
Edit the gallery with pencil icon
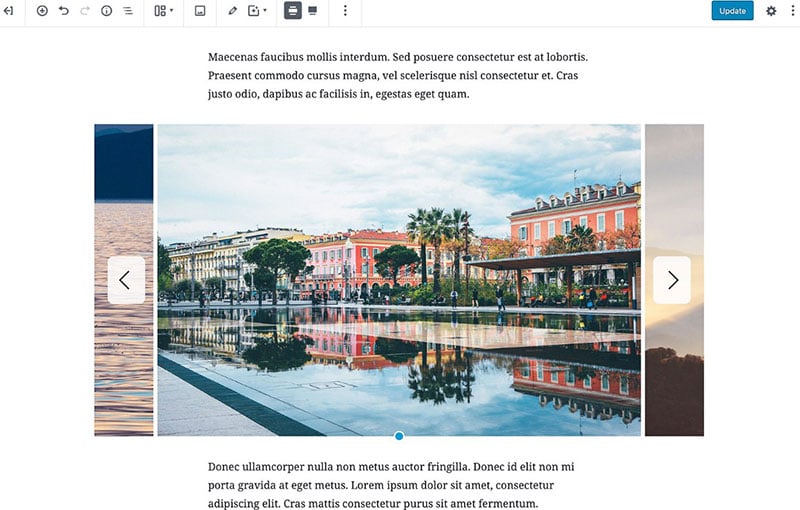click(x=233, y=11)
